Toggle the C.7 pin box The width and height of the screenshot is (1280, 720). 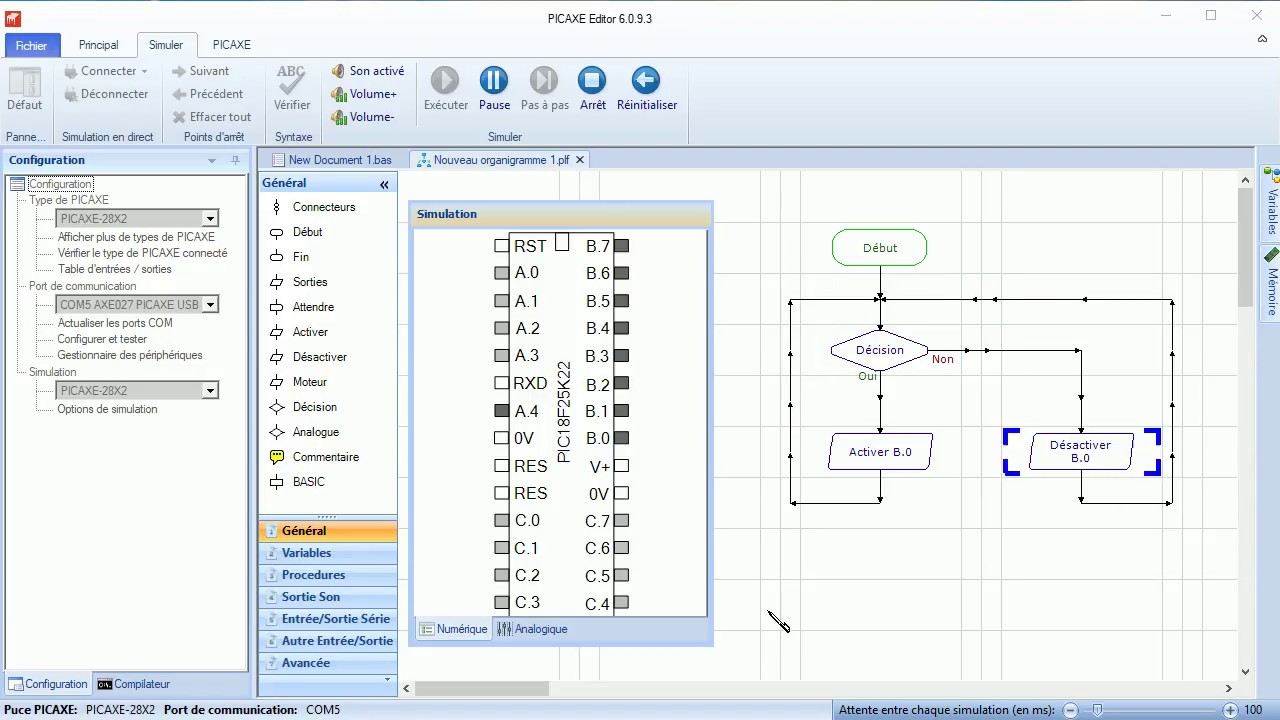(x=621, y=520)
